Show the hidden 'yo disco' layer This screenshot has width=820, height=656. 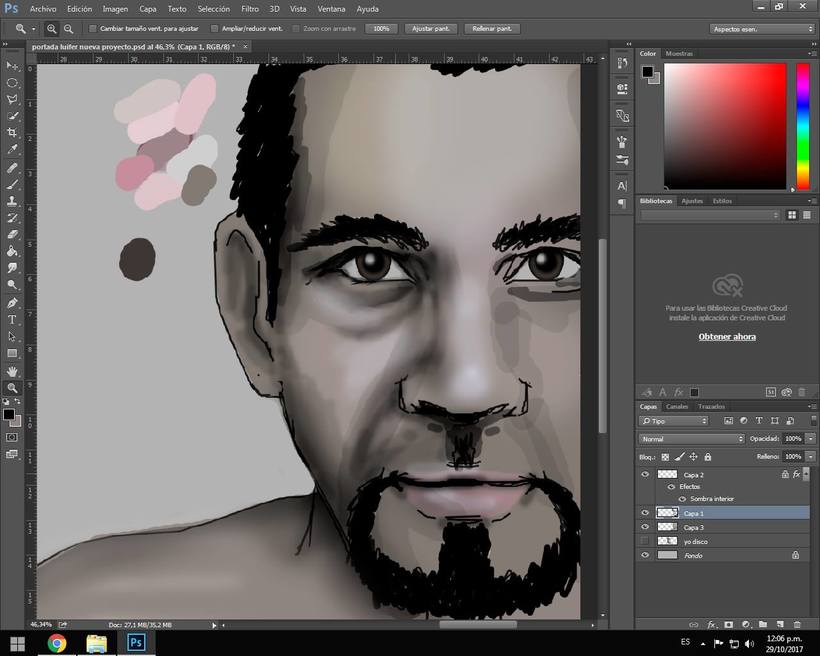[644, 540]
